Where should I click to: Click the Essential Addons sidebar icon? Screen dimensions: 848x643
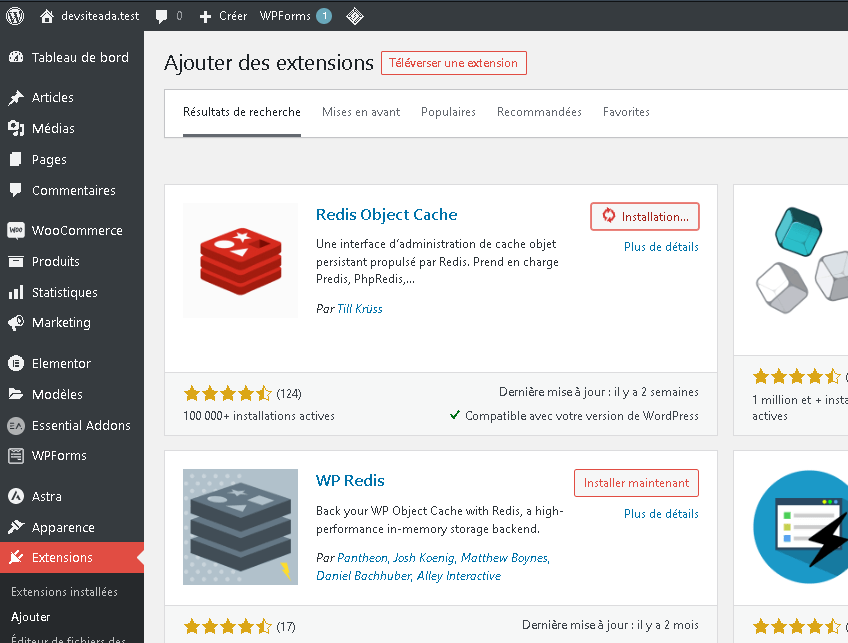coord(16,425)
